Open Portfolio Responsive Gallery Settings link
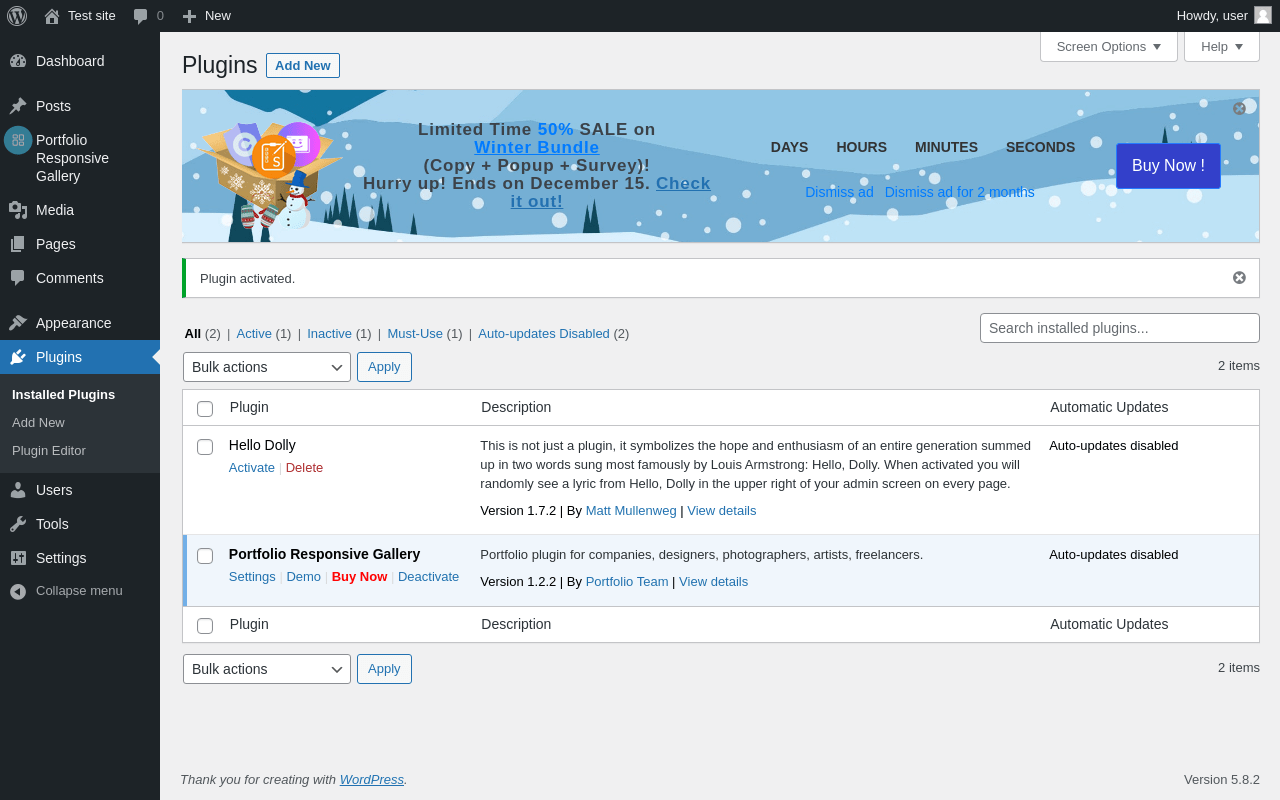The width and height of the screenshot is (1280, 800). point(252,576)
